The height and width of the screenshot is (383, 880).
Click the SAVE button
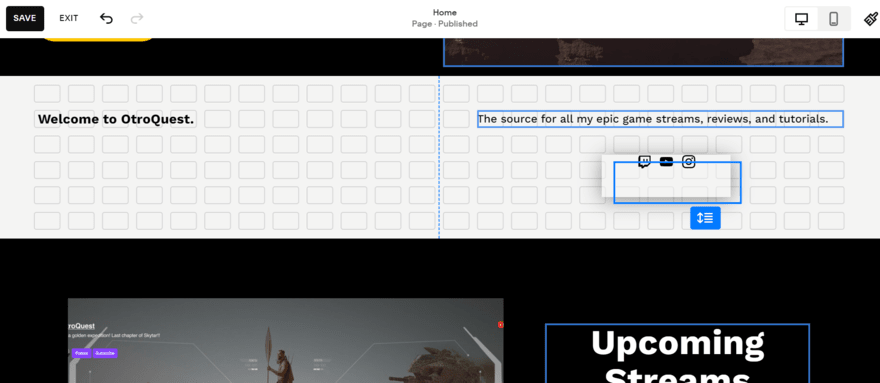[25, 18]
